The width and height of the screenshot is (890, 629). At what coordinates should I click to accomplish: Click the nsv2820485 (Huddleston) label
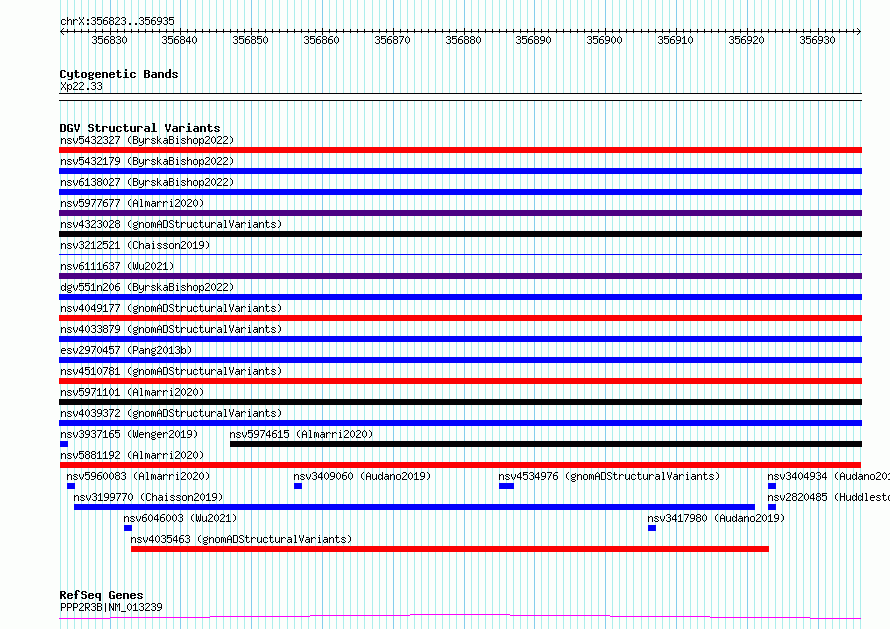click(x=828, y=497)
